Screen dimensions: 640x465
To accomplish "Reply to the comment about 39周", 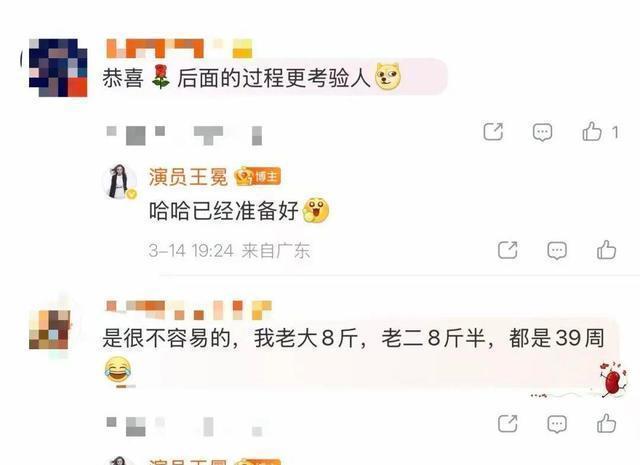I will 557,424.
